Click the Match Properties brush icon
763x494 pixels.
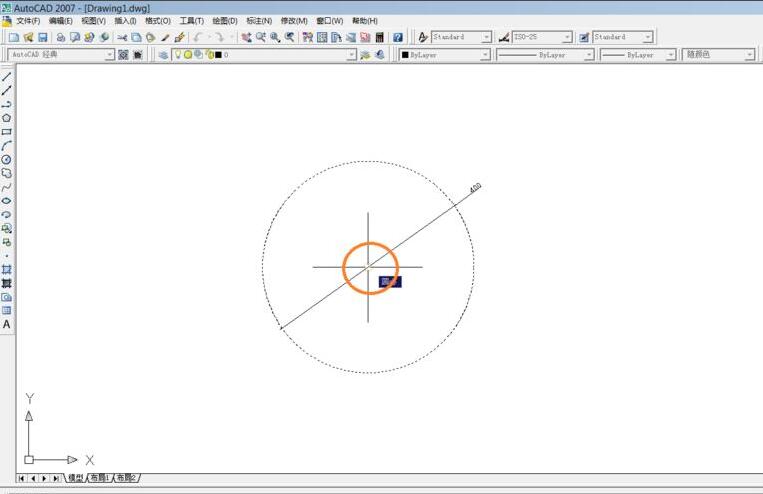[x=166, y=37]
